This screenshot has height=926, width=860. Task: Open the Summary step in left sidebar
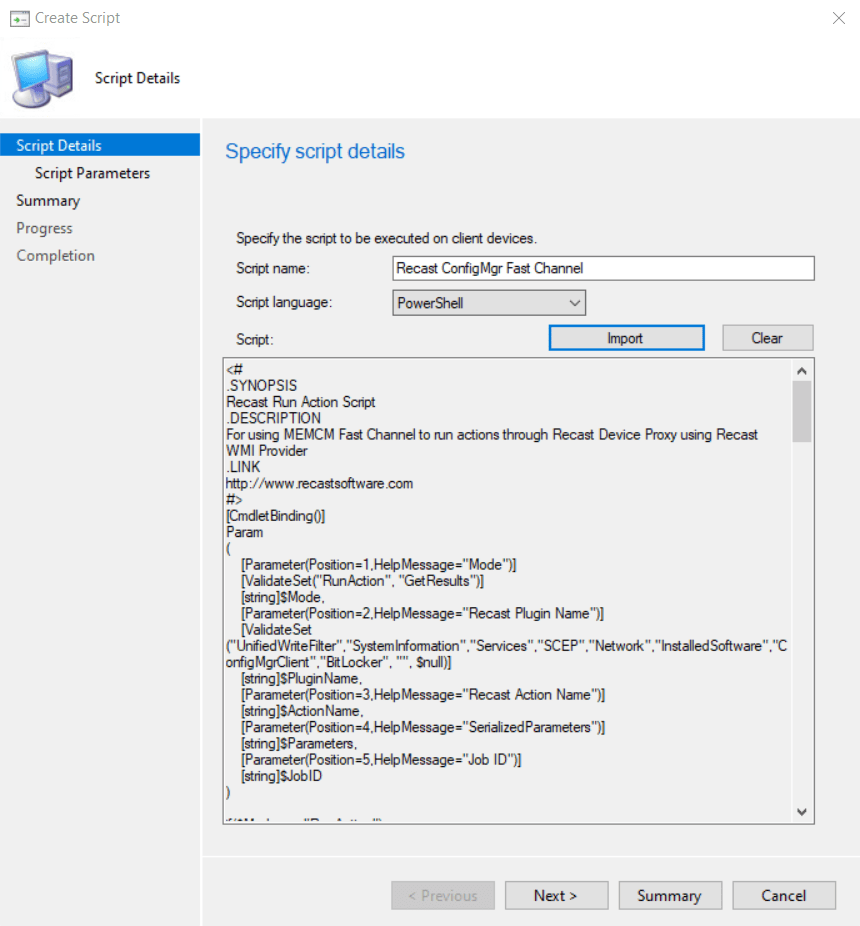pos(48,201)
